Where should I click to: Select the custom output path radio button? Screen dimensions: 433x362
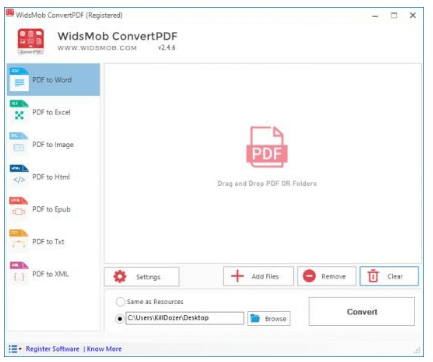120,319
